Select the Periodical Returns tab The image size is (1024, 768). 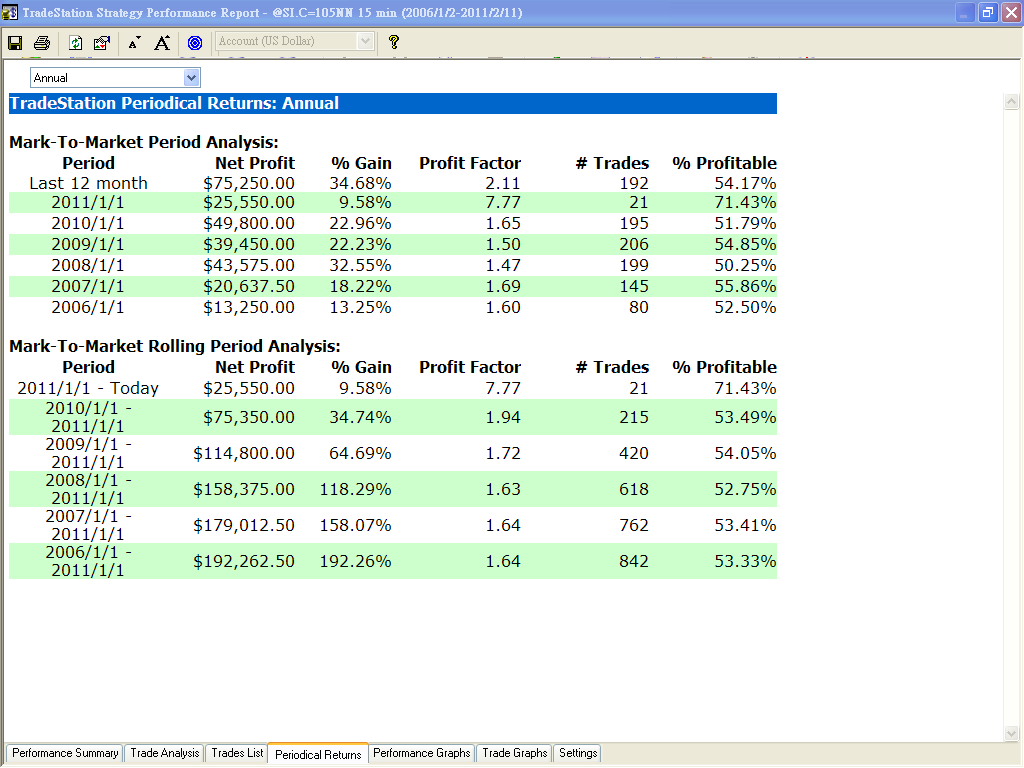(x=318, y=754)
